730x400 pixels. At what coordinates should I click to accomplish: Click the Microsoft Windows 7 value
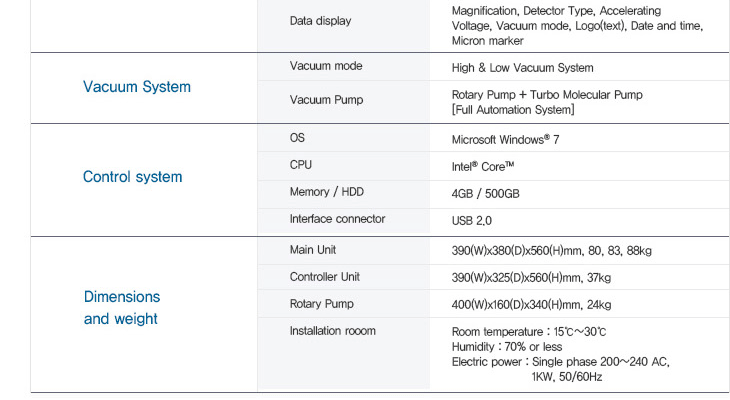tap(505, 139)
